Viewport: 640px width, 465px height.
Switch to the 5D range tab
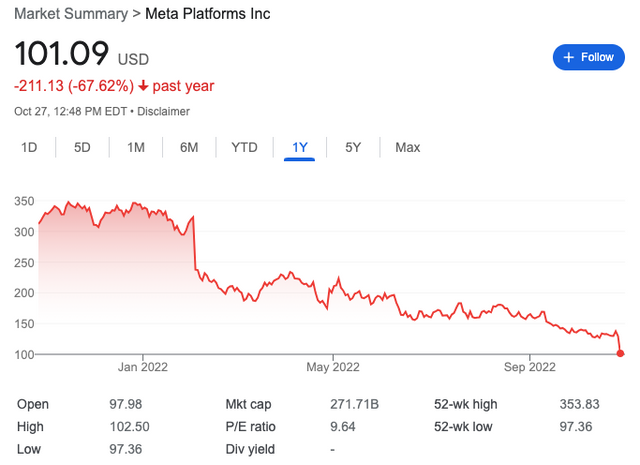pyautogui.click(x=82, y=148)
